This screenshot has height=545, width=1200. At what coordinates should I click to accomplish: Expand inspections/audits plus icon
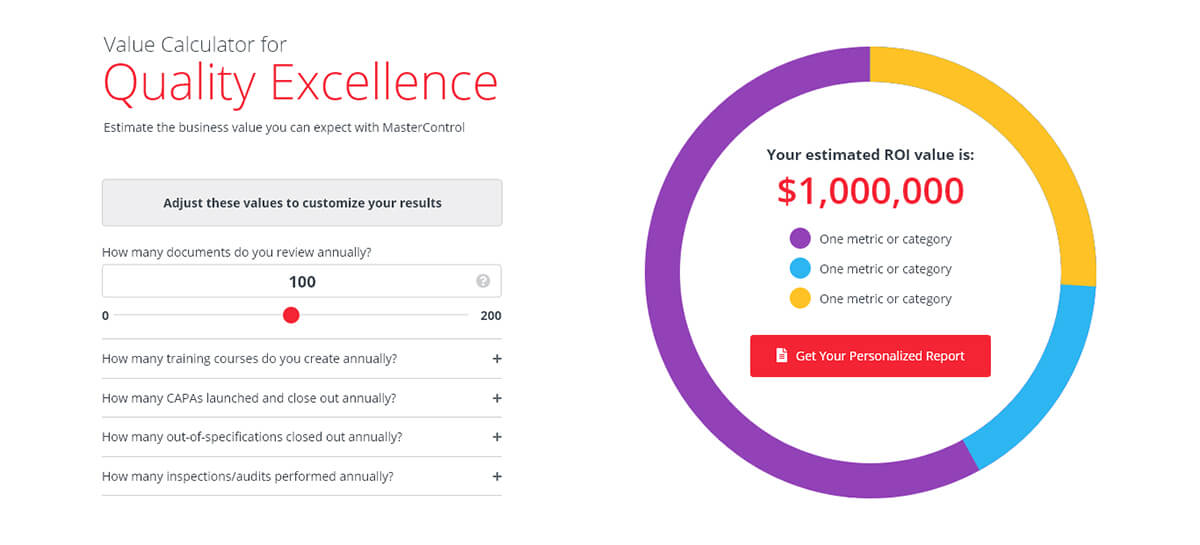coord(497,476)
